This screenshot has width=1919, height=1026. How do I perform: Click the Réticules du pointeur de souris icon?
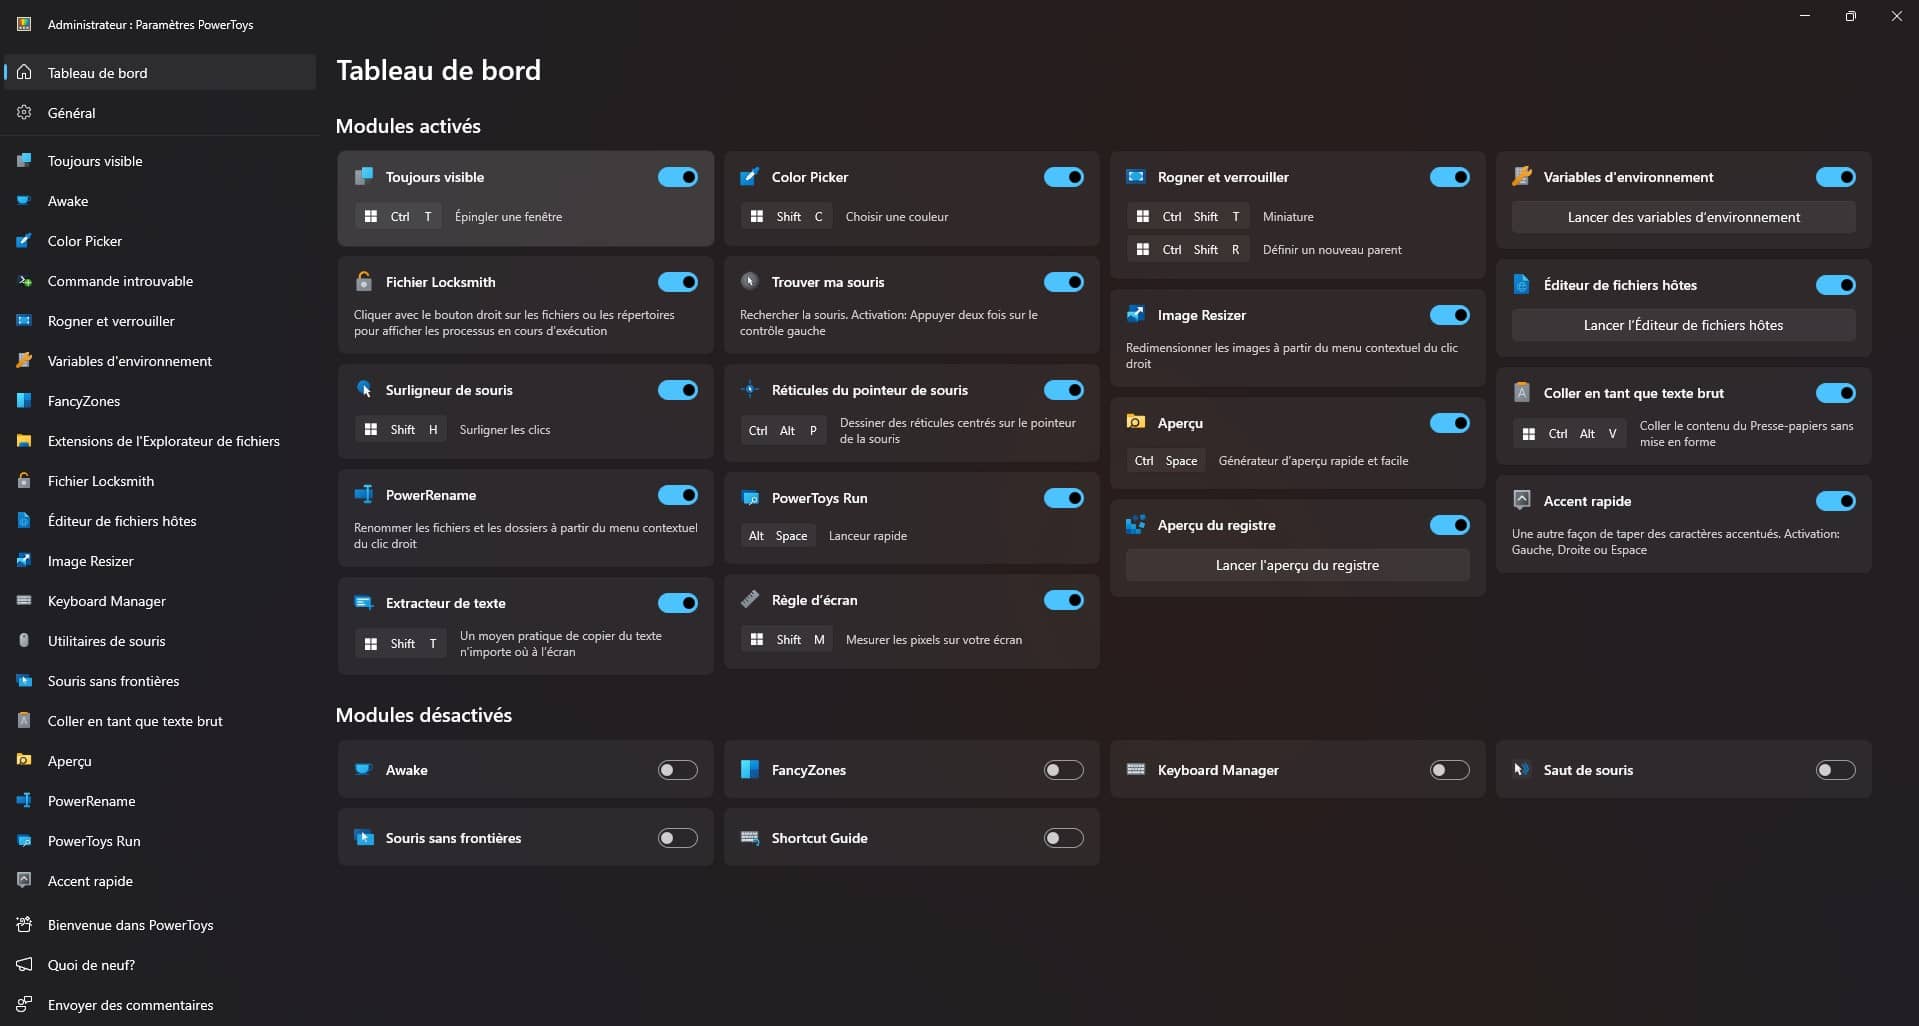tap(750, 390)
